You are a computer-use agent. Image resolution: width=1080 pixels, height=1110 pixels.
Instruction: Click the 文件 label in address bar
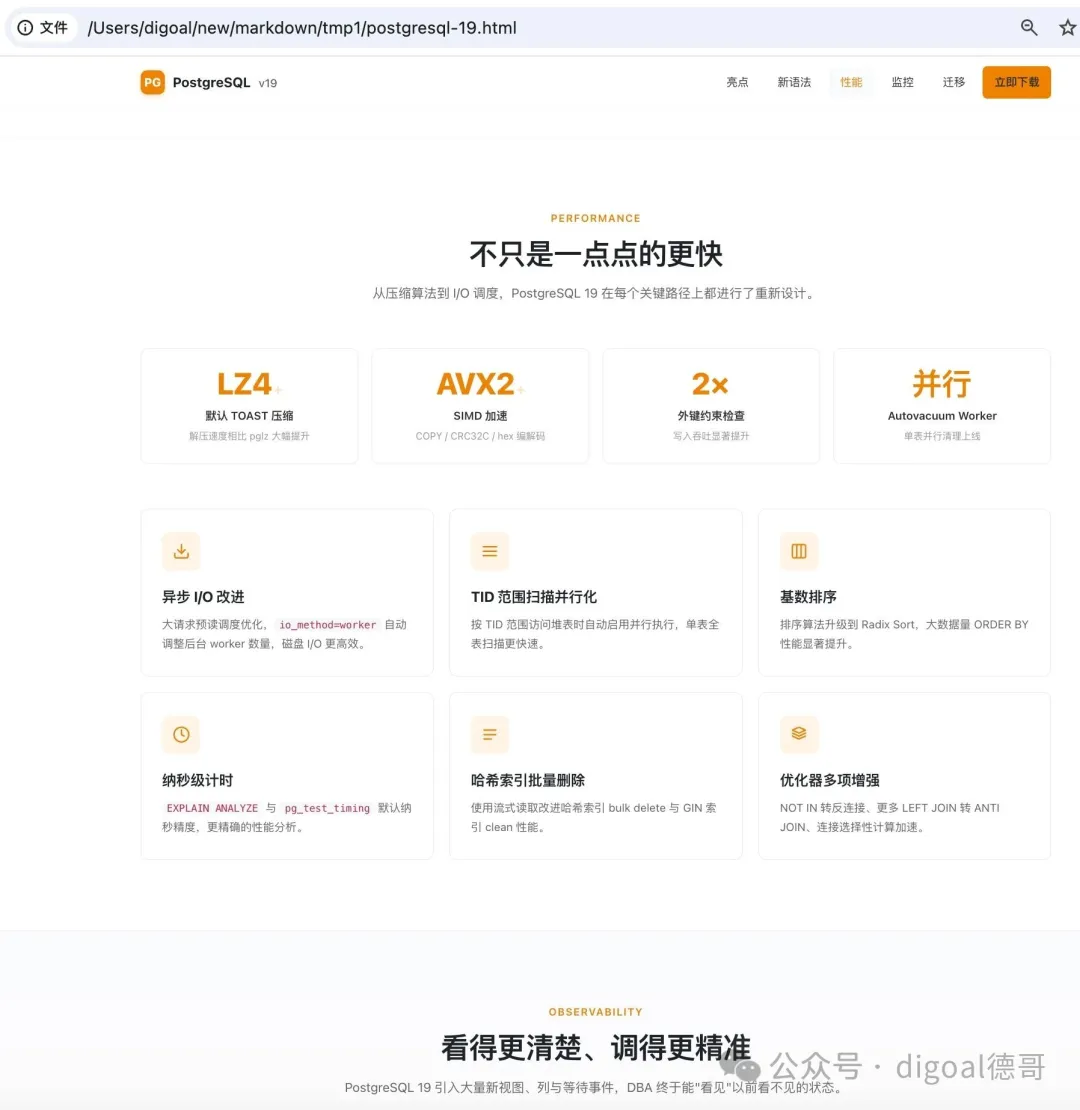coord(54,28)
